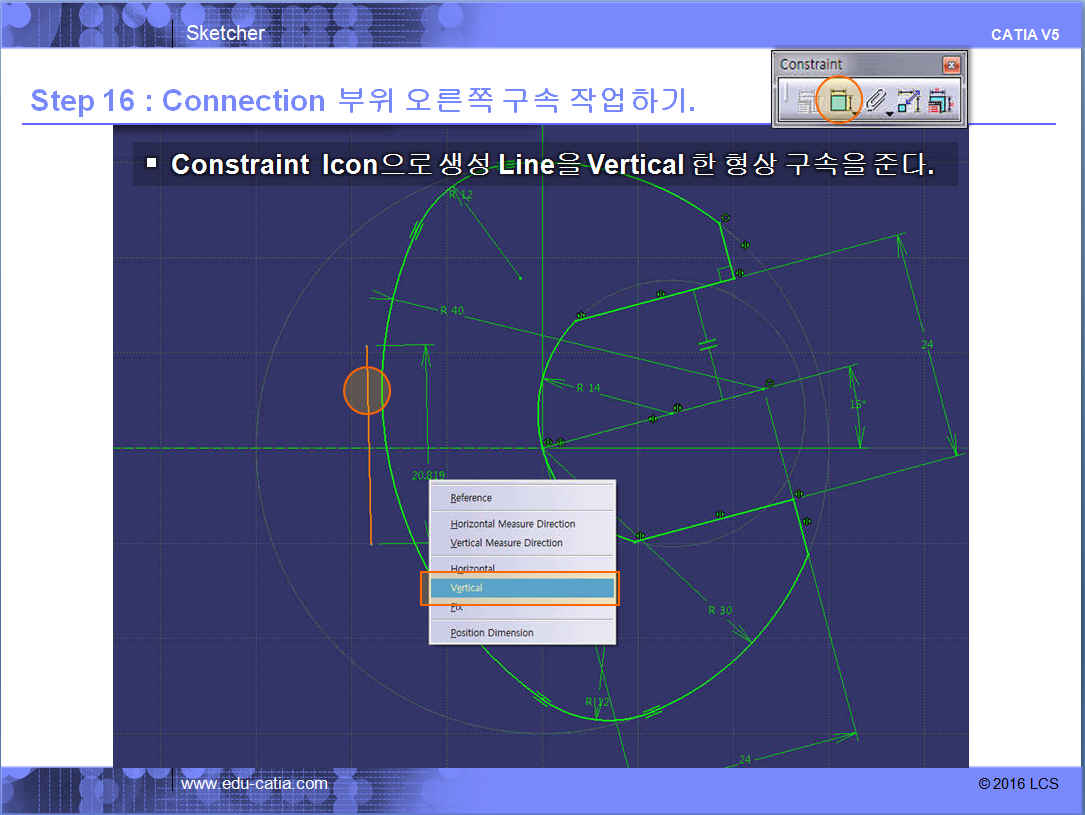The width and height of the screenshot is (1085, 815).
Task: Click the Edit Multi-Constraint icon
Action: click(x=940, y=101)
